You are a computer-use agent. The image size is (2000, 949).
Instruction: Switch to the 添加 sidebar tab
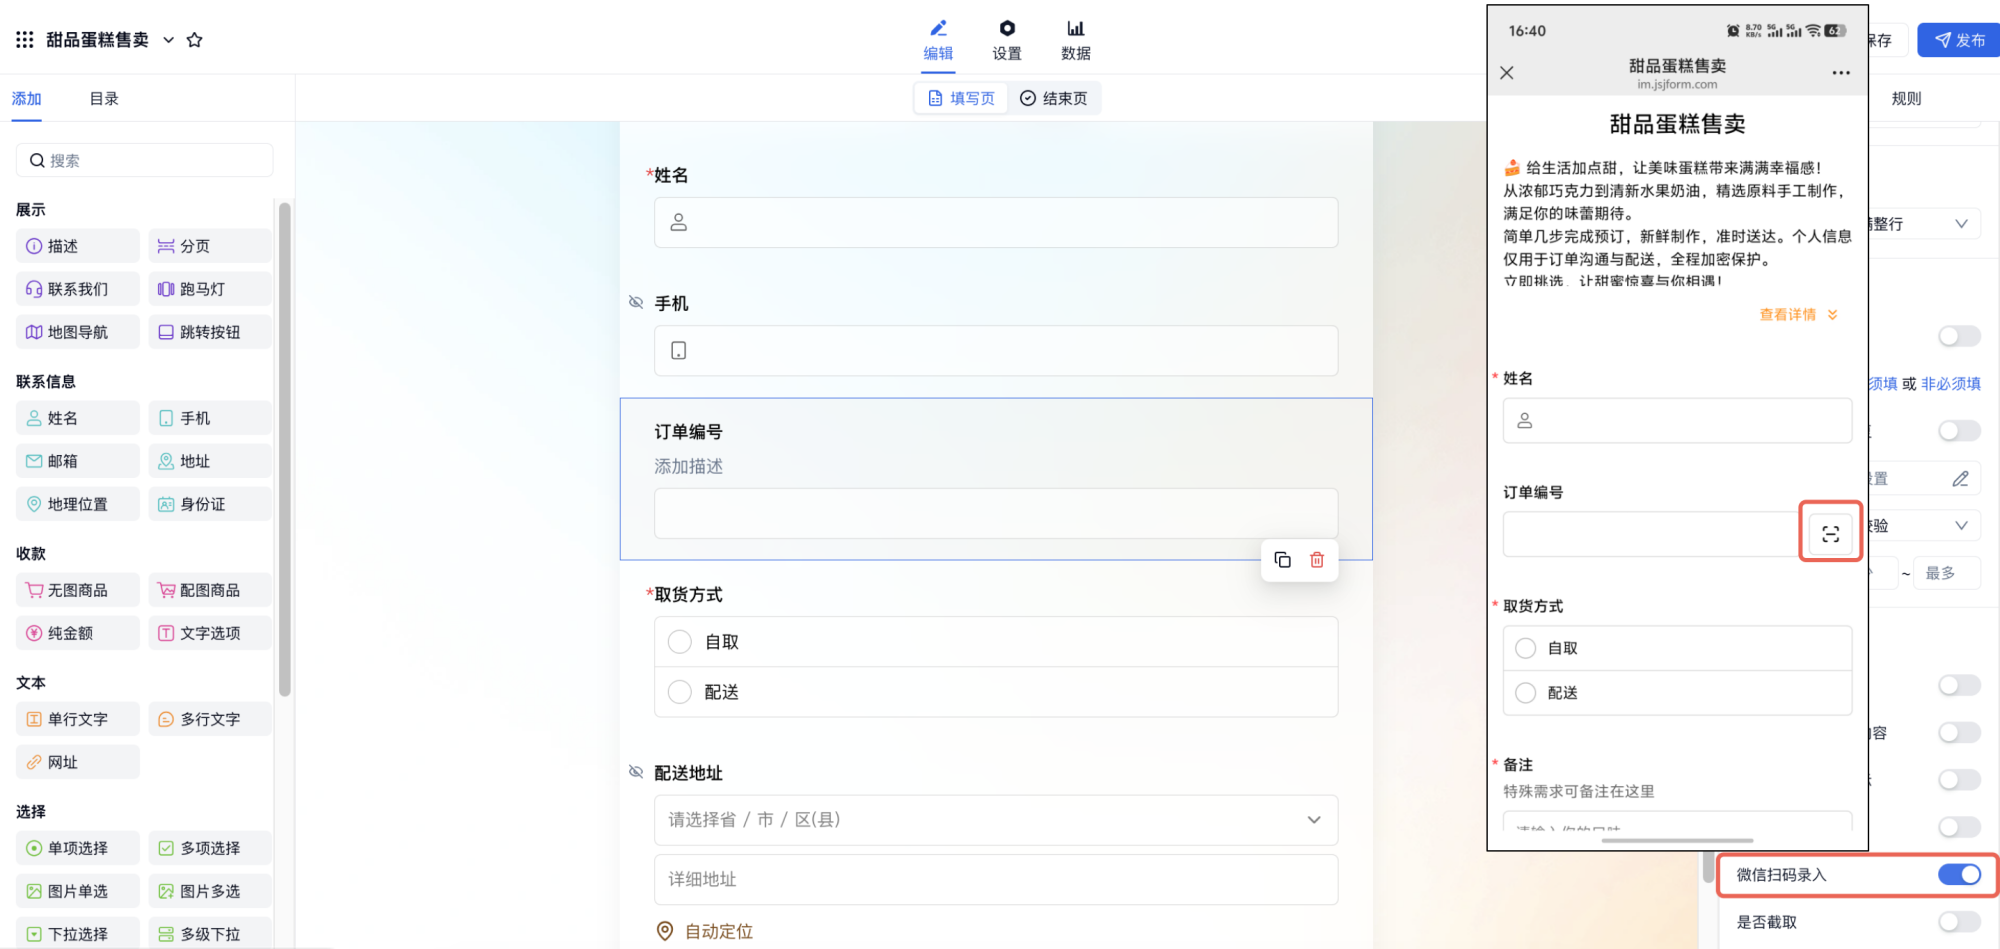[27, 99]
